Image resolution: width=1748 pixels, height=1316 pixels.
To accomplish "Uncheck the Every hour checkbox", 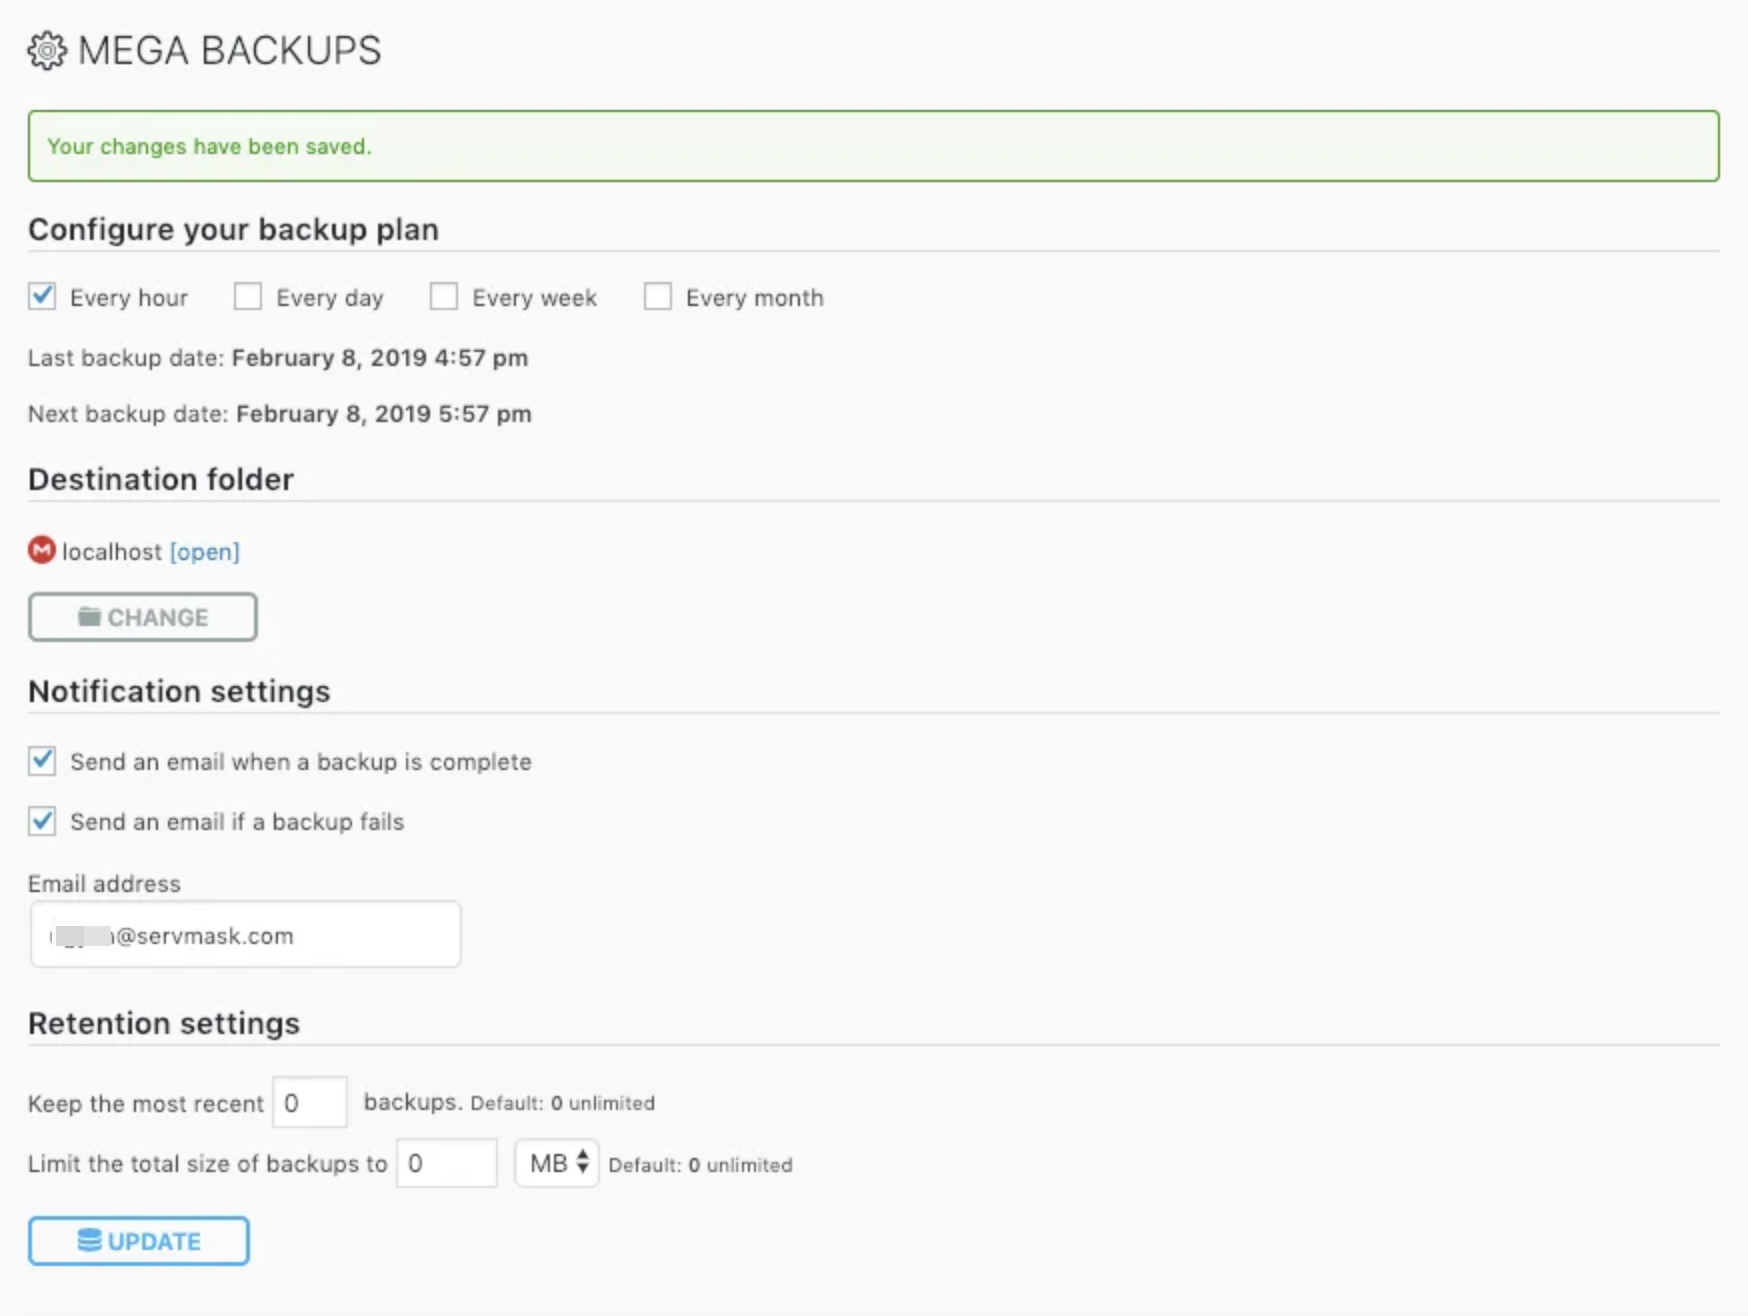I will pyautogui.click(x=42, y=297).
